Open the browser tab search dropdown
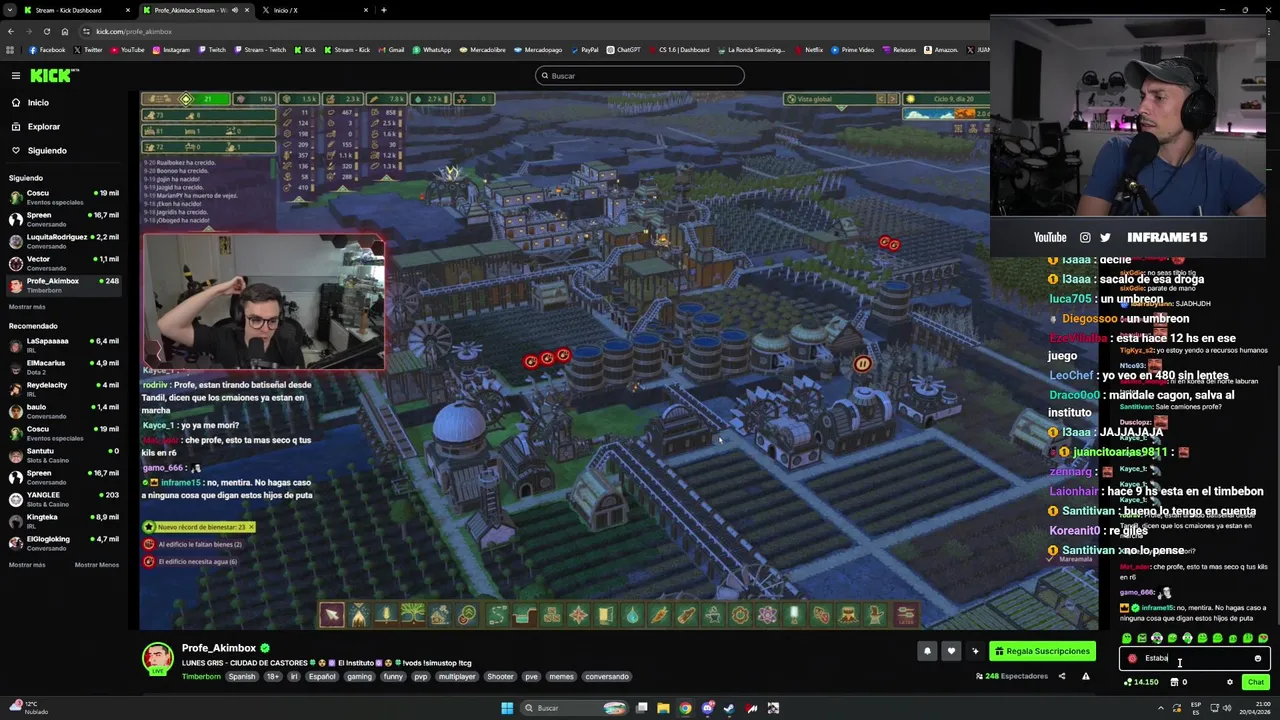The image size is (1280, 720). click(x=9, y=10)
